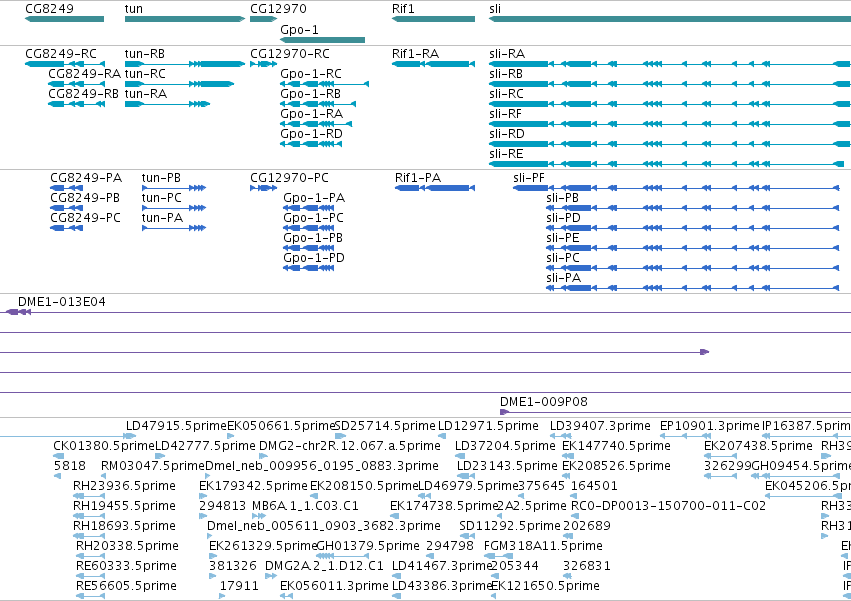This screenshot has width=851, height=601.
Task: Click the Gpo-1 gene label
Action: [299, 29]
